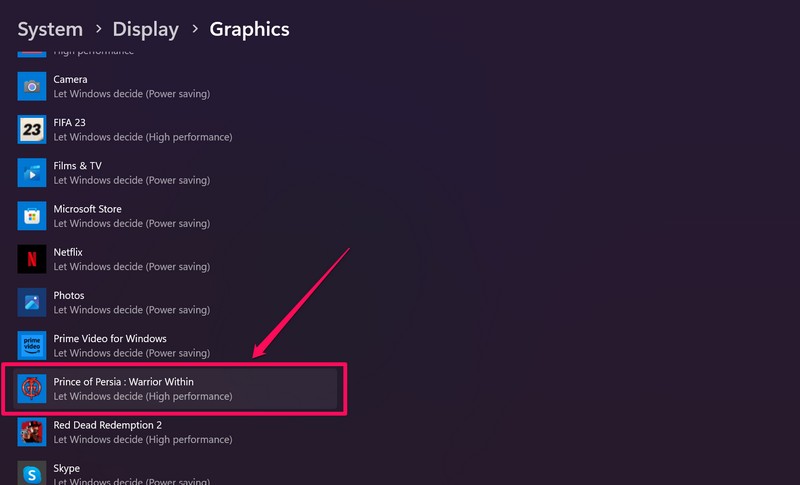This screenshot has height=485, width=800.
Task: Go back to System in breadcrumb
Action: pos(50,30)
